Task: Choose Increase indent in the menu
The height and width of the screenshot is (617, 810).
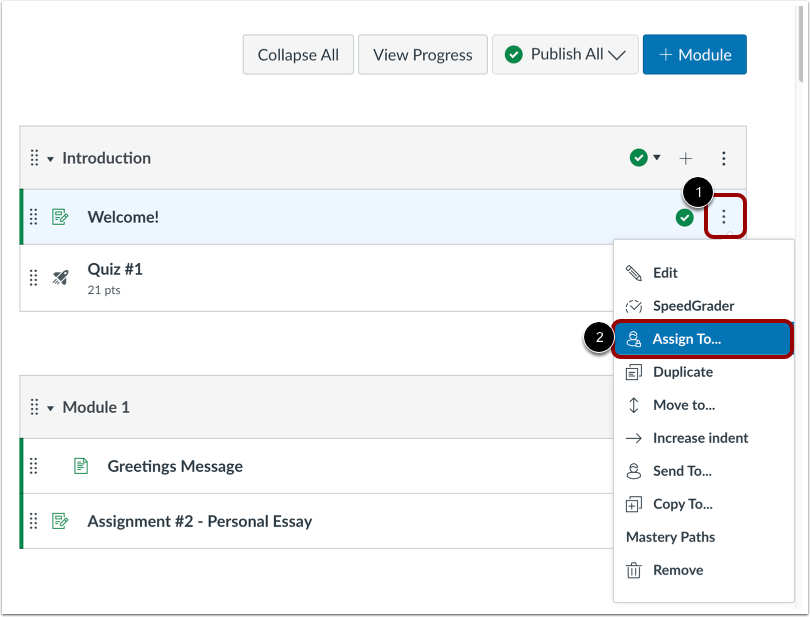Action: (703, 438)
